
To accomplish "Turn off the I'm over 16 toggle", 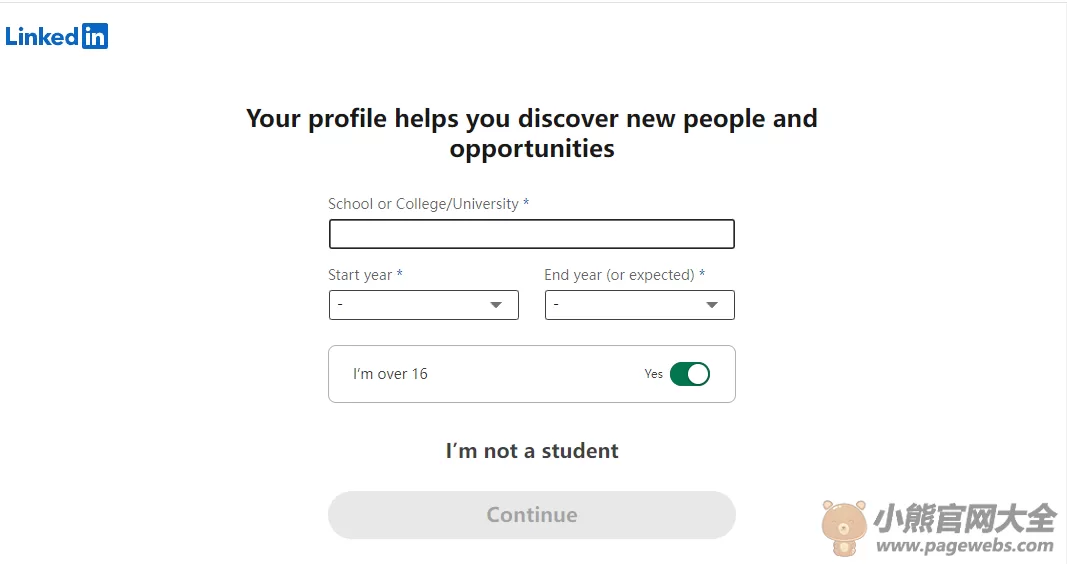I will point(690,374).
